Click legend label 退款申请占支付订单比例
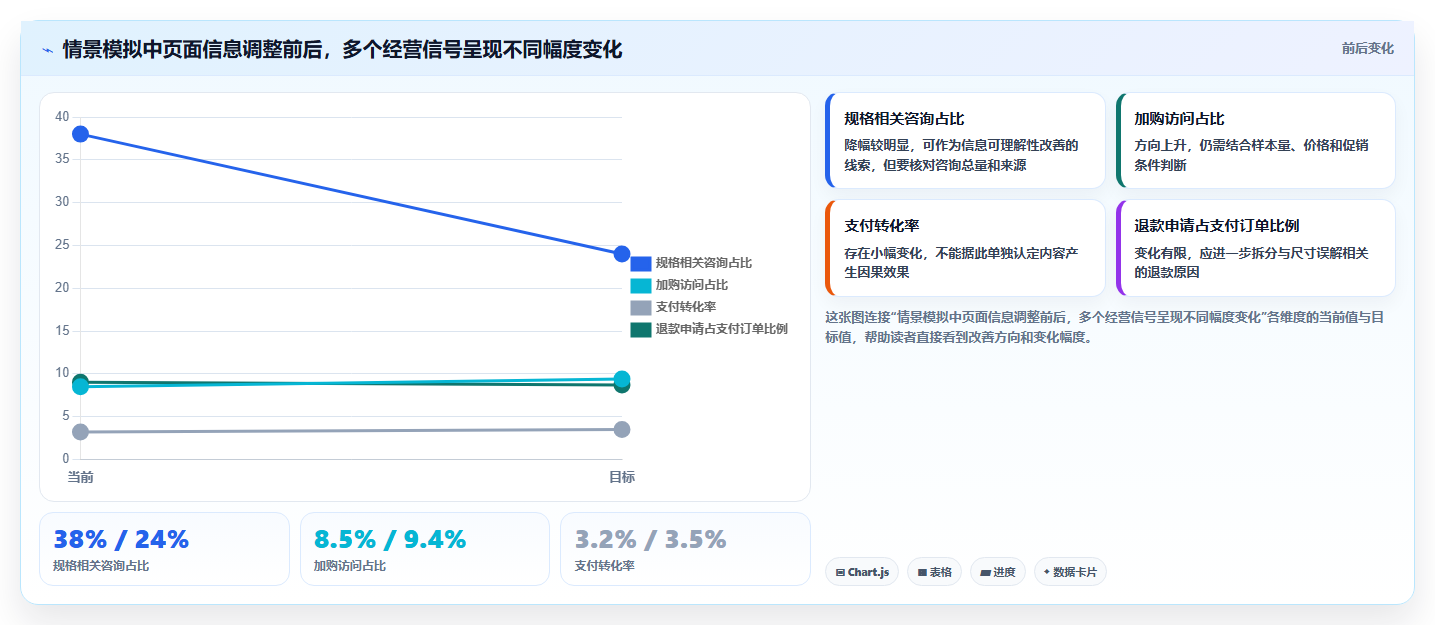The height and width of the screenshot is (625, 1435). tap(722, 329)
